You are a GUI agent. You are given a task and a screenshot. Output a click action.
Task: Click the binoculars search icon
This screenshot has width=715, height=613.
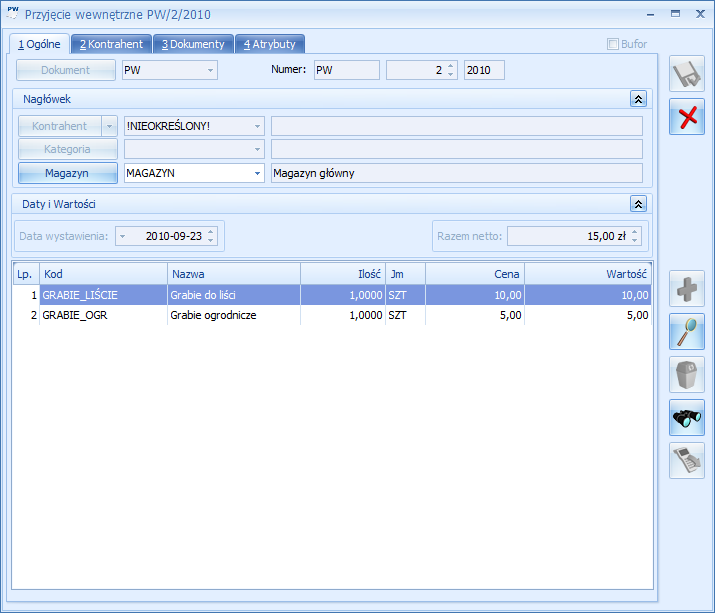(x=687, y=417)
